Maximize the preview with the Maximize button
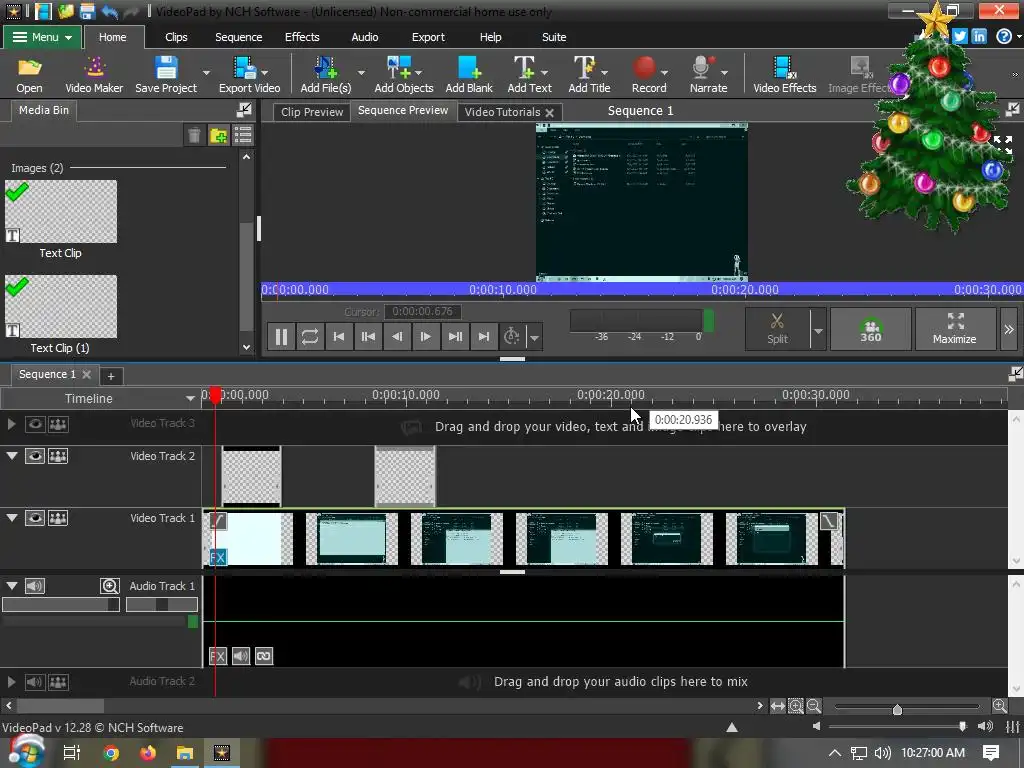The height and width of the screenshot is (768, 1024). point(954,328)
